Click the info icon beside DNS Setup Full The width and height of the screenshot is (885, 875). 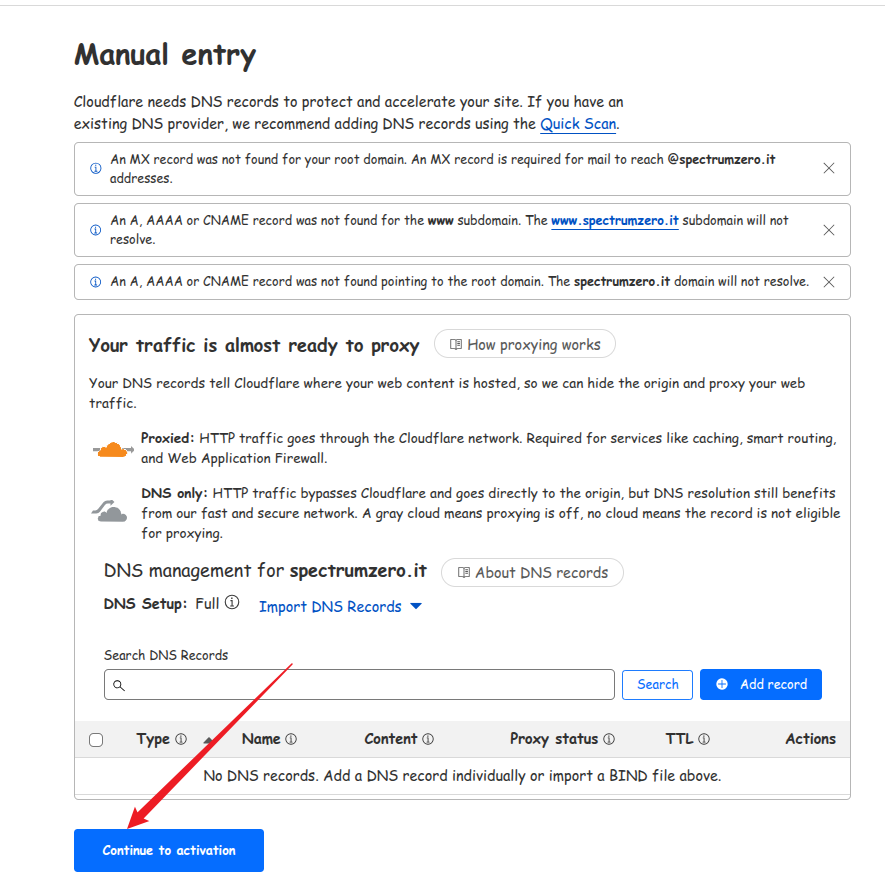232,603
